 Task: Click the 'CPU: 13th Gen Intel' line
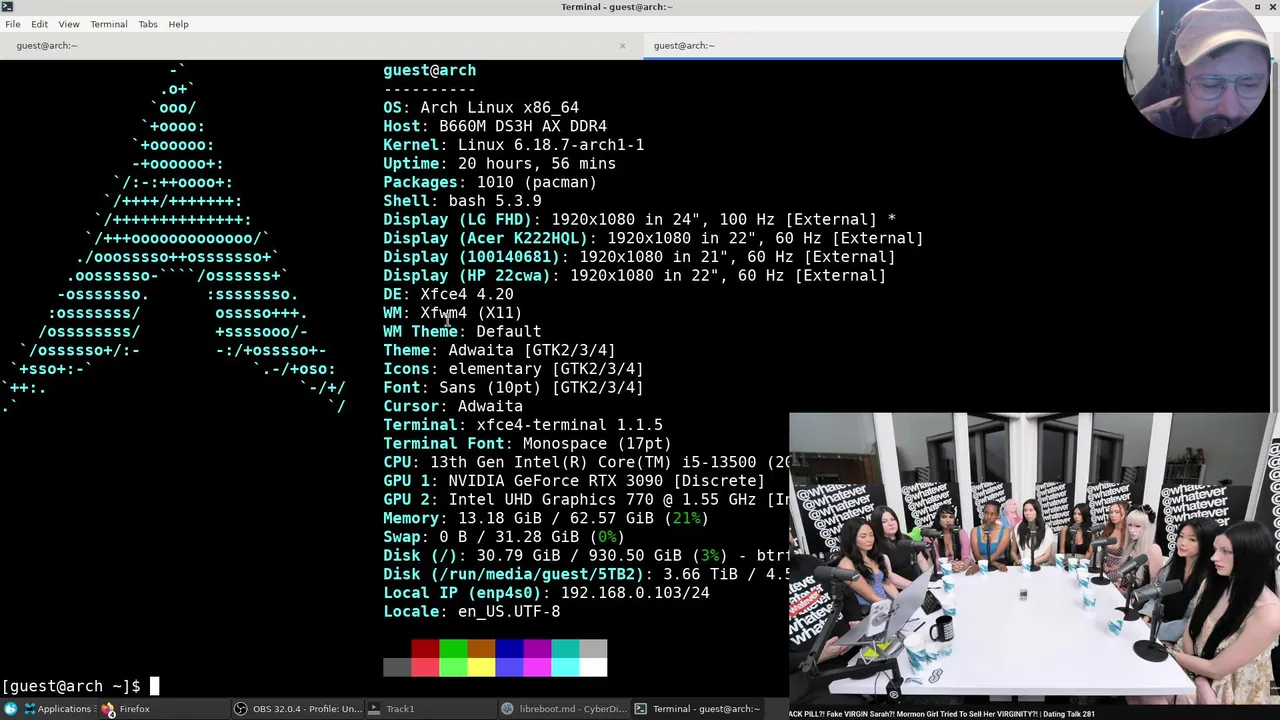tap(586, 462)
